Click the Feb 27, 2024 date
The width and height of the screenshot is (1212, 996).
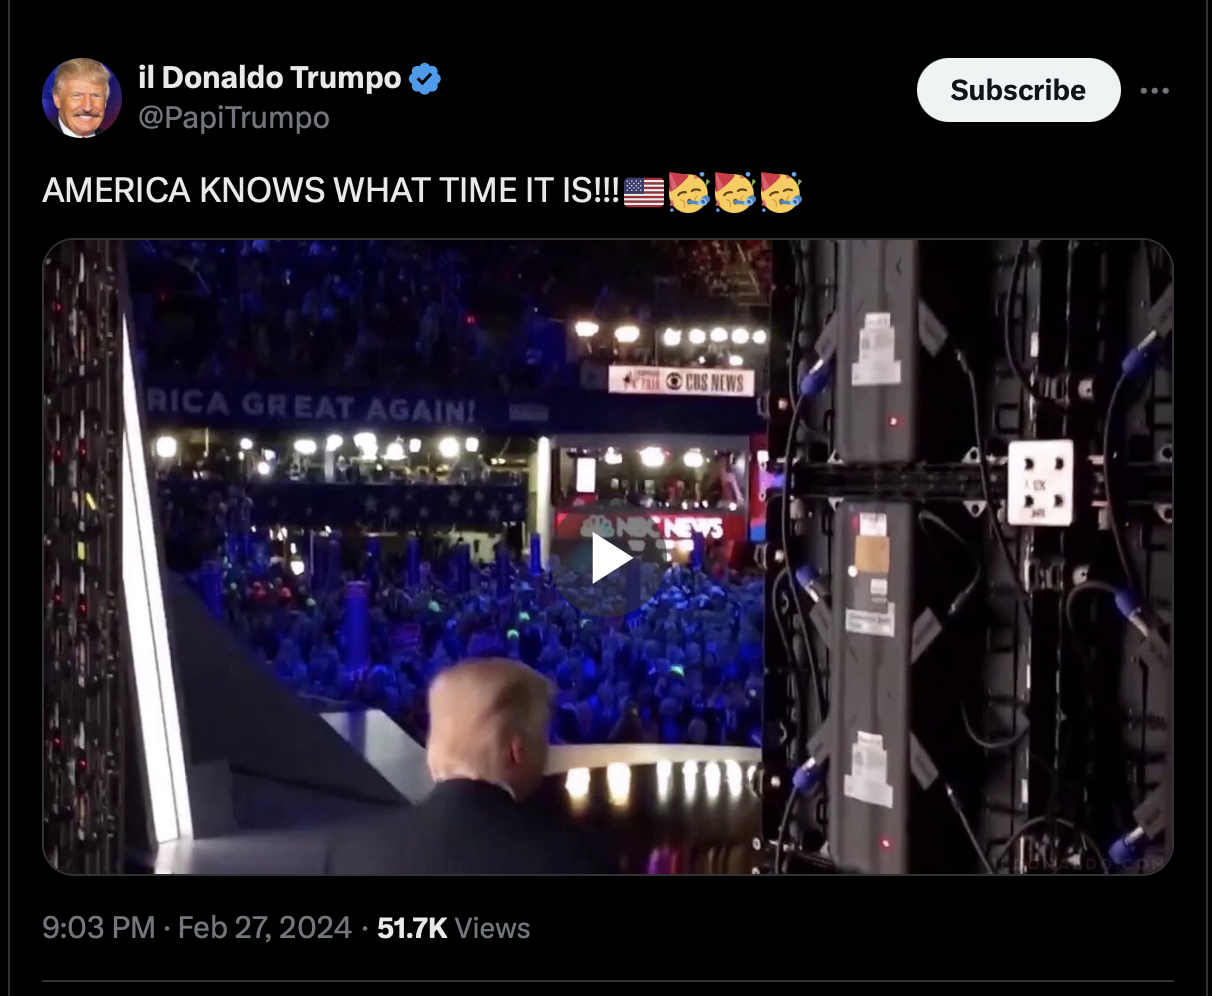(x=265, y=928)
